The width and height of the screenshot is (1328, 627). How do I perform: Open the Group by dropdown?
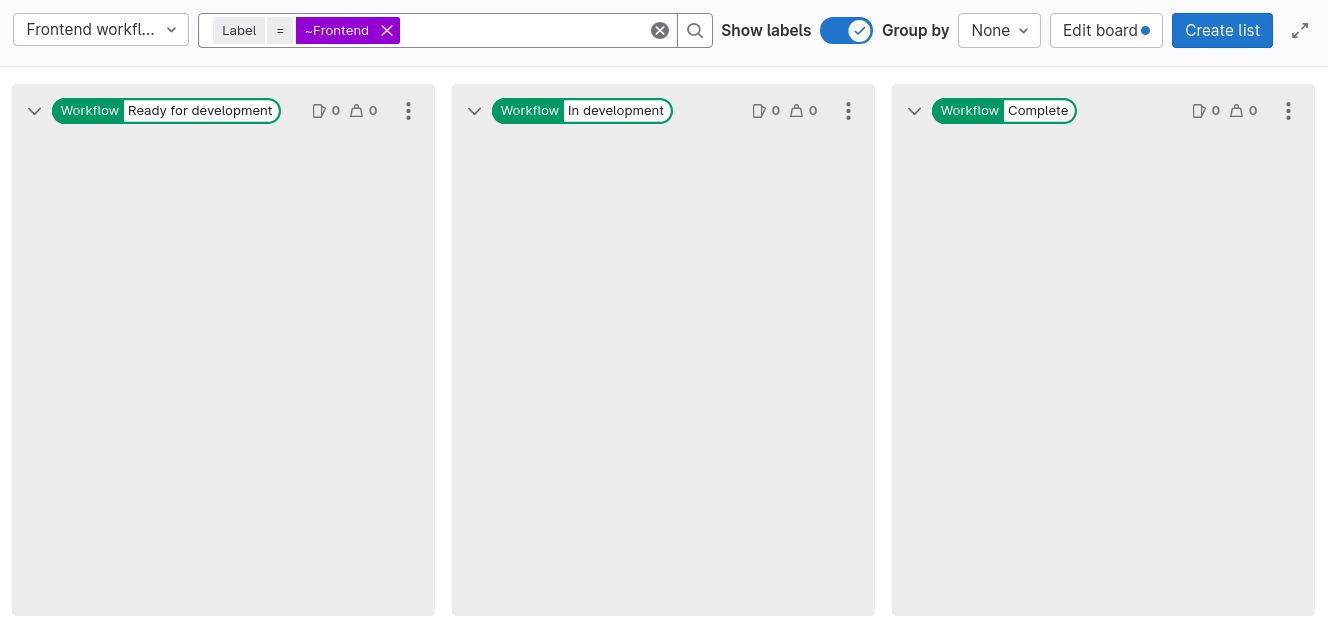[998, 30]
